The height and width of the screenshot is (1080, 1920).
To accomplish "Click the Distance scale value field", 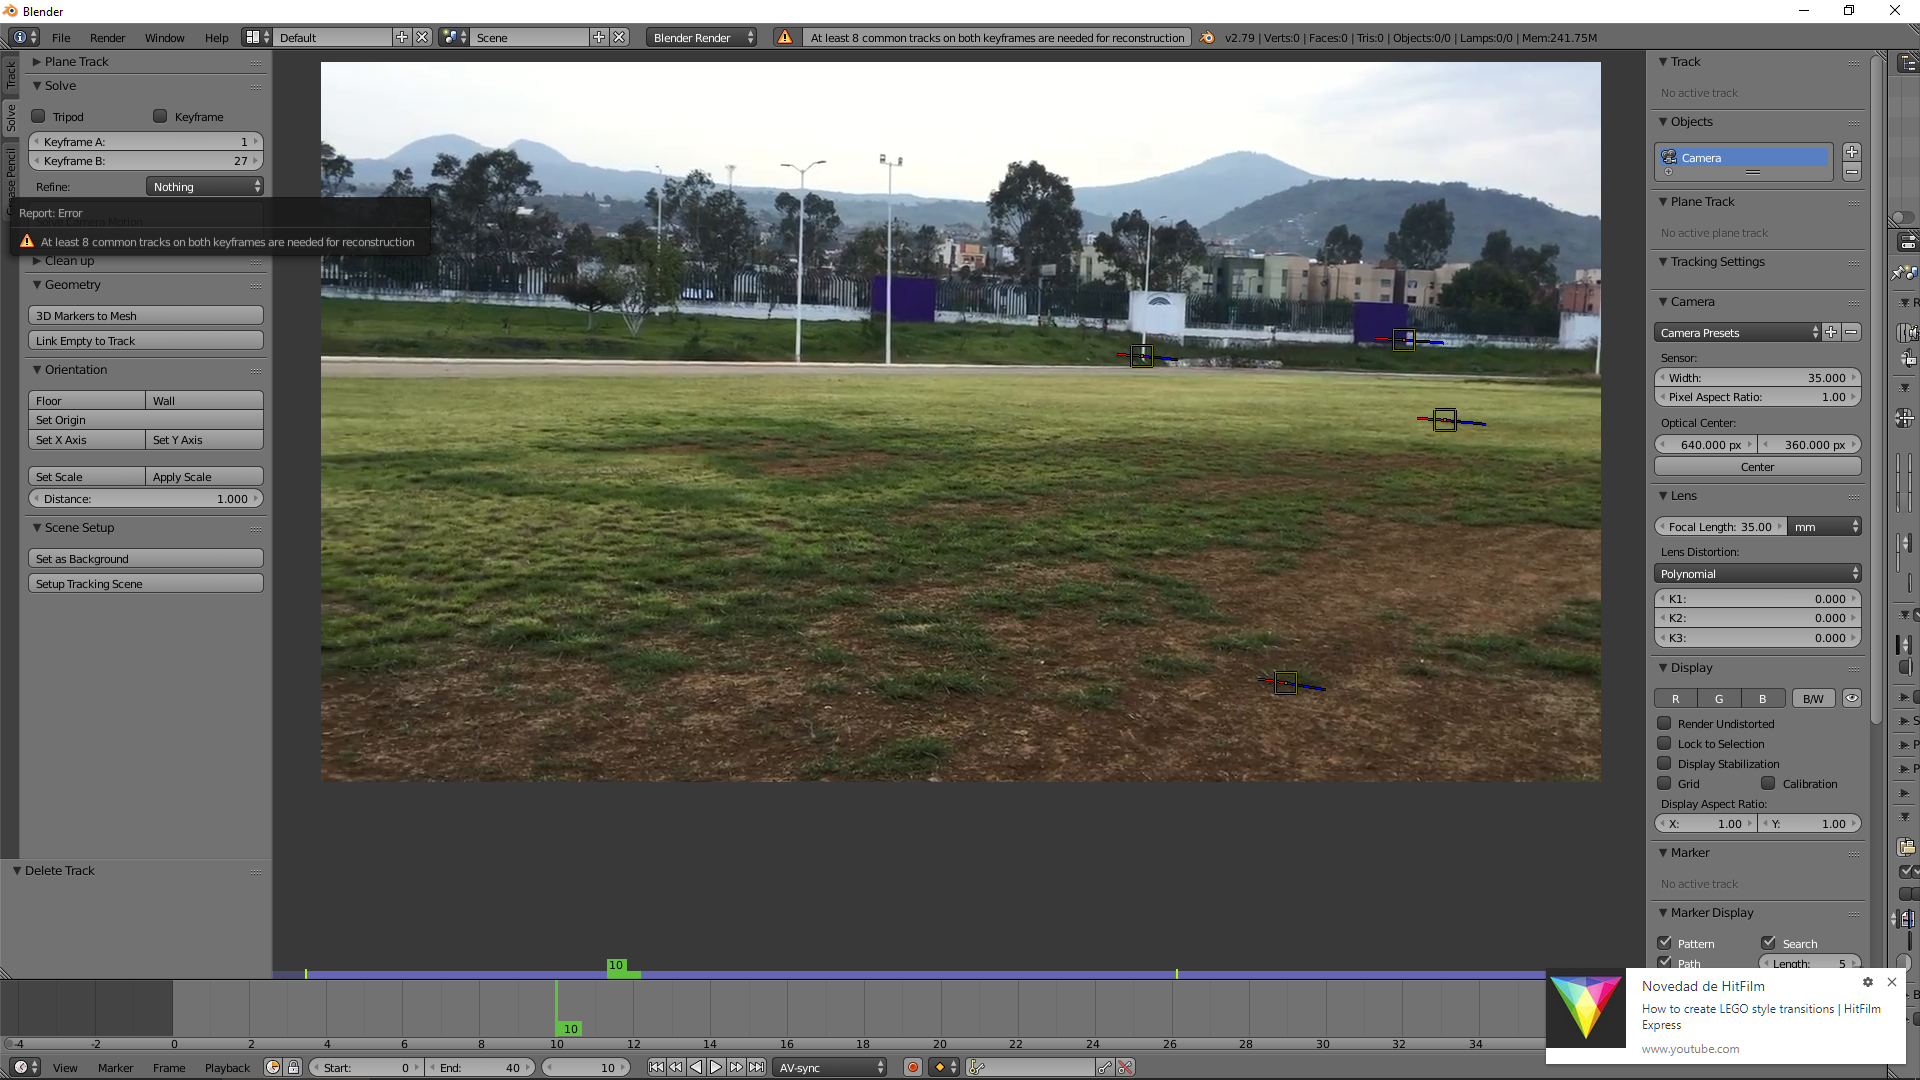I will coord(146,499).
